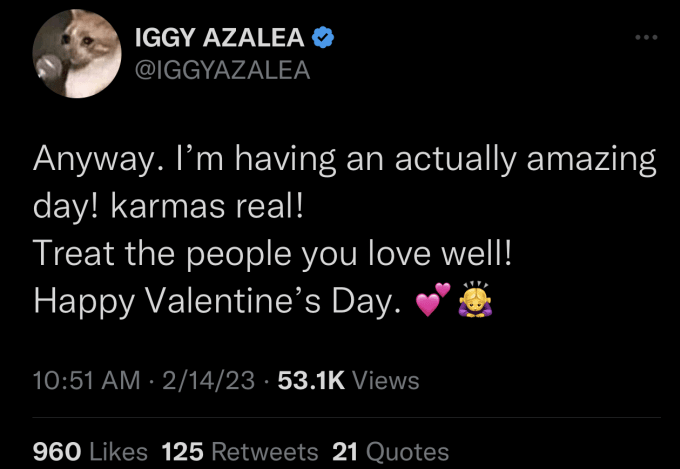The height and width of the screenshot is (469, 680).
Task: Click the 10:51 AM timestamp
Action: [x=87, y=380]
